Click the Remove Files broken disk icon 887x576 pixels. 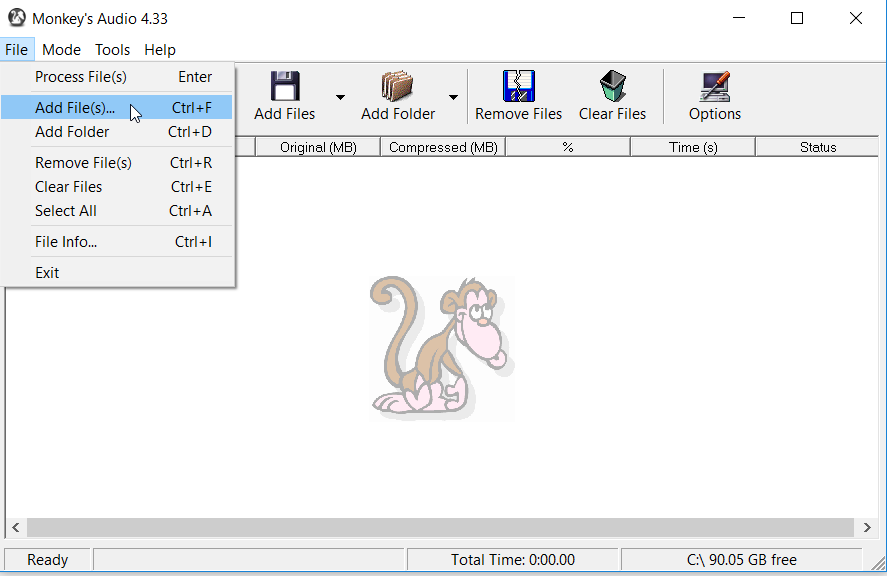click(518, 86)
